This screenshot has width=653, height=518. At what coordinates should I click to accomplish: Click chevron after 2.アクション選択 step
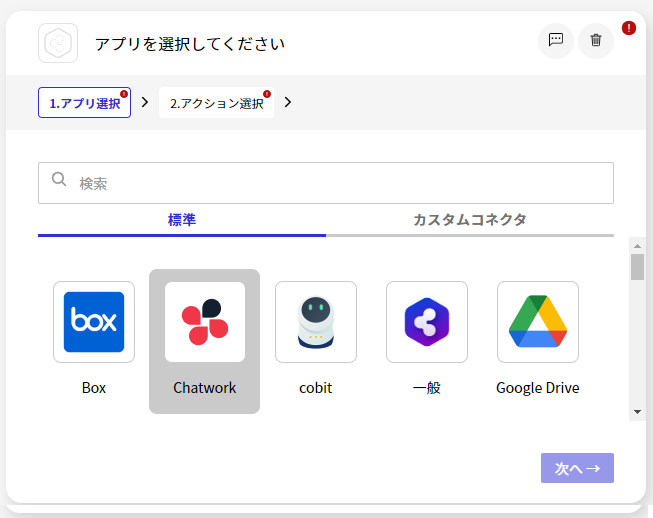288,102
